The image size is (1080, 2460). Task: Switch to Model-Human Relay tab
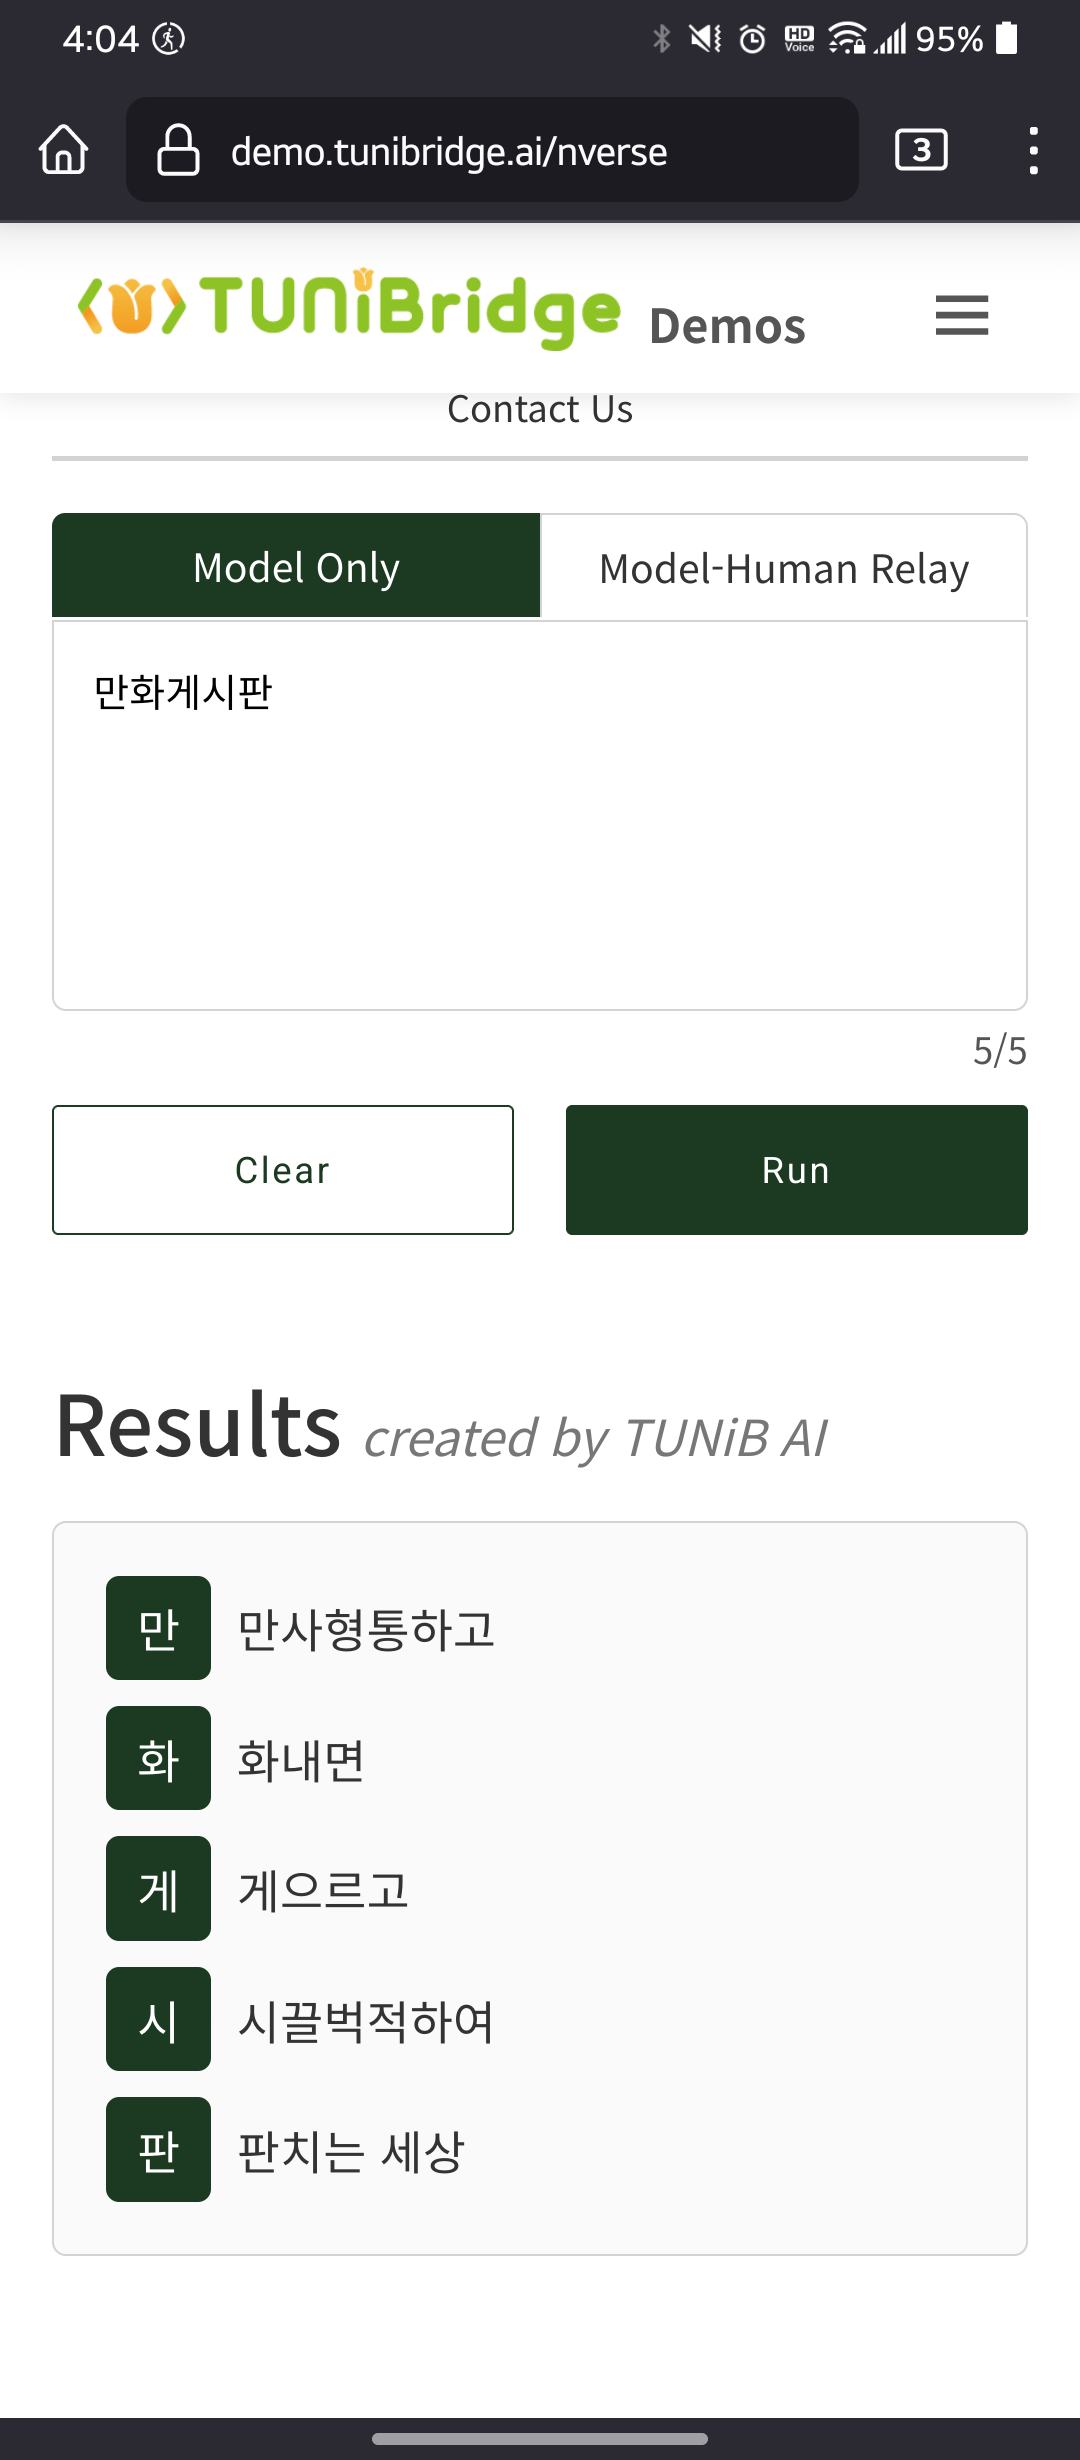point(784,567)
